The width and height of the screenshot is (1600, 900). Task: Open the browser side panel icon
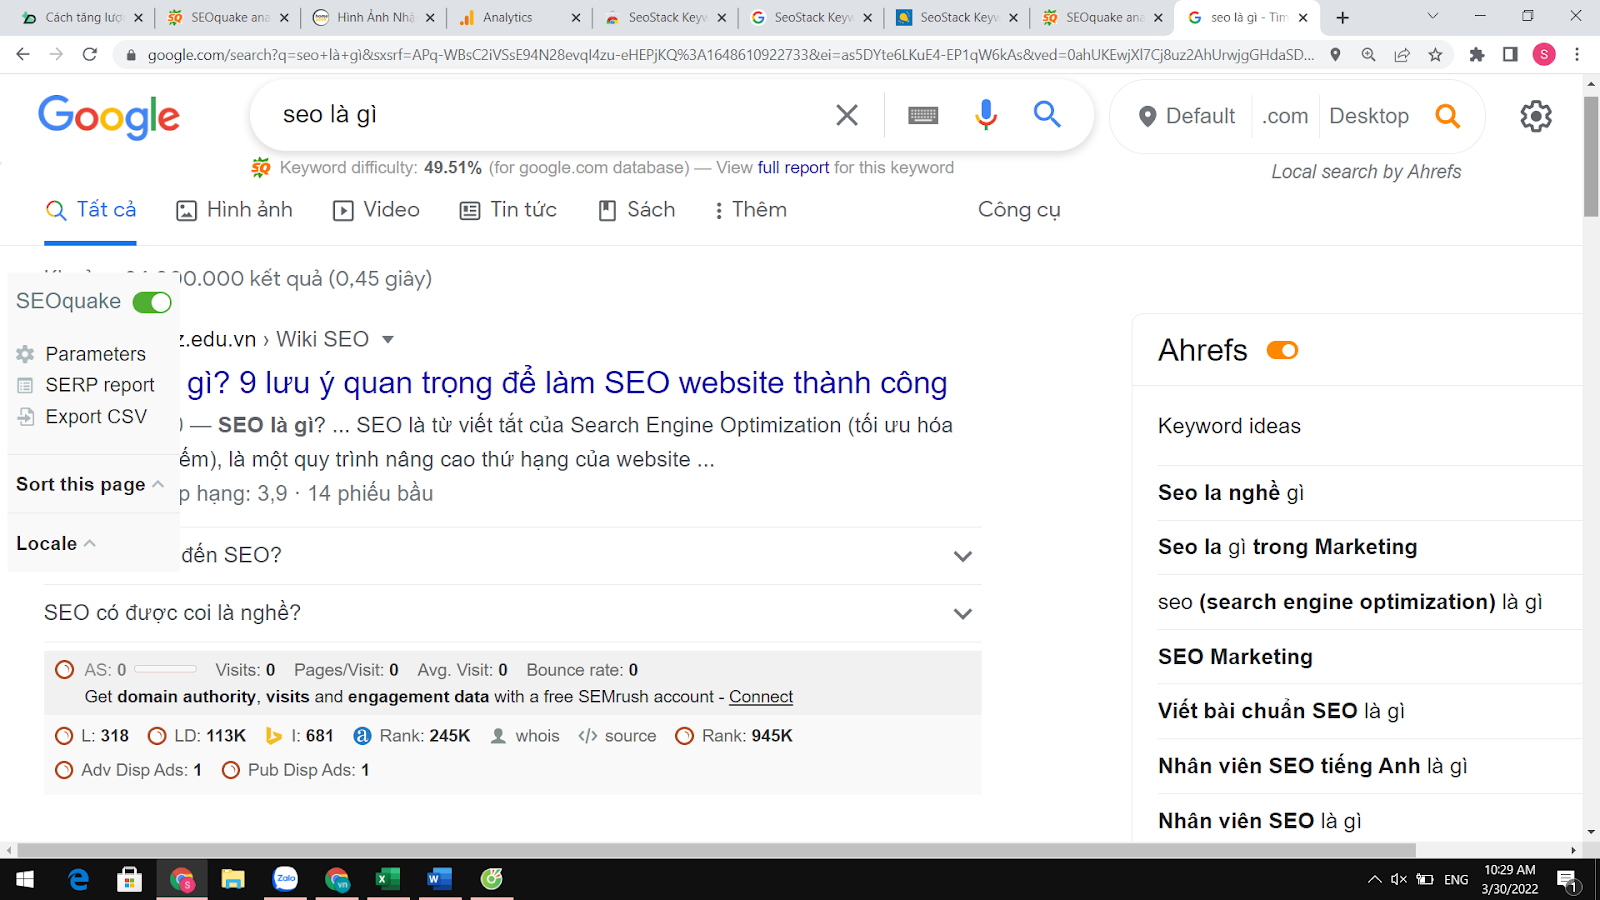point(1510,55)
